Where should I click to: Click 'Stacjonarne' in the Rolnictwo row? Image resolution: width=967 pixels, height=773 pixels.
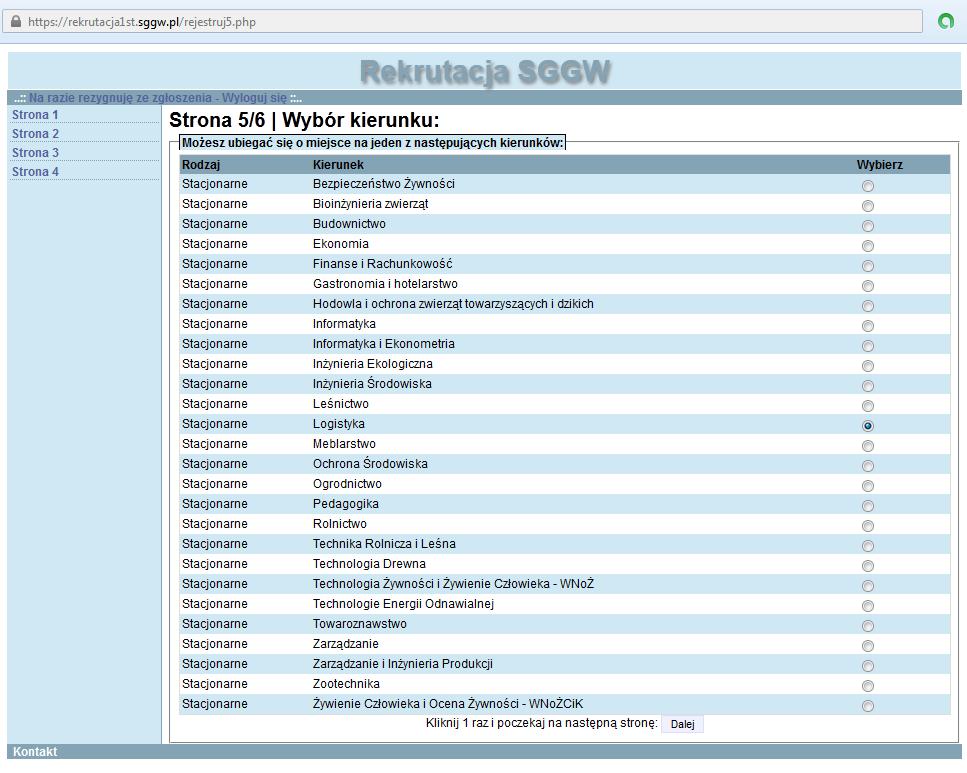(215, 524)
